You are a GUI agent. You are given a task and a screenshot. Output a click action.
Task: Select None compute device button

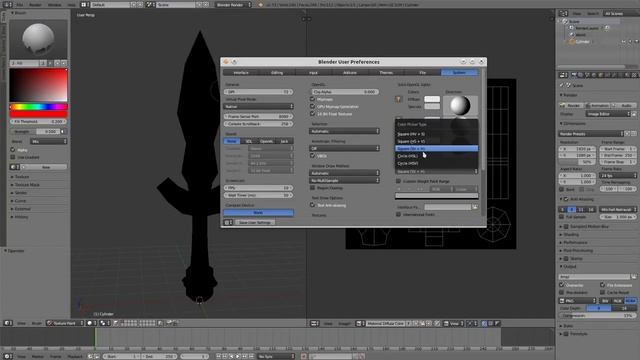pyautogui.click(x=258, y=213)
